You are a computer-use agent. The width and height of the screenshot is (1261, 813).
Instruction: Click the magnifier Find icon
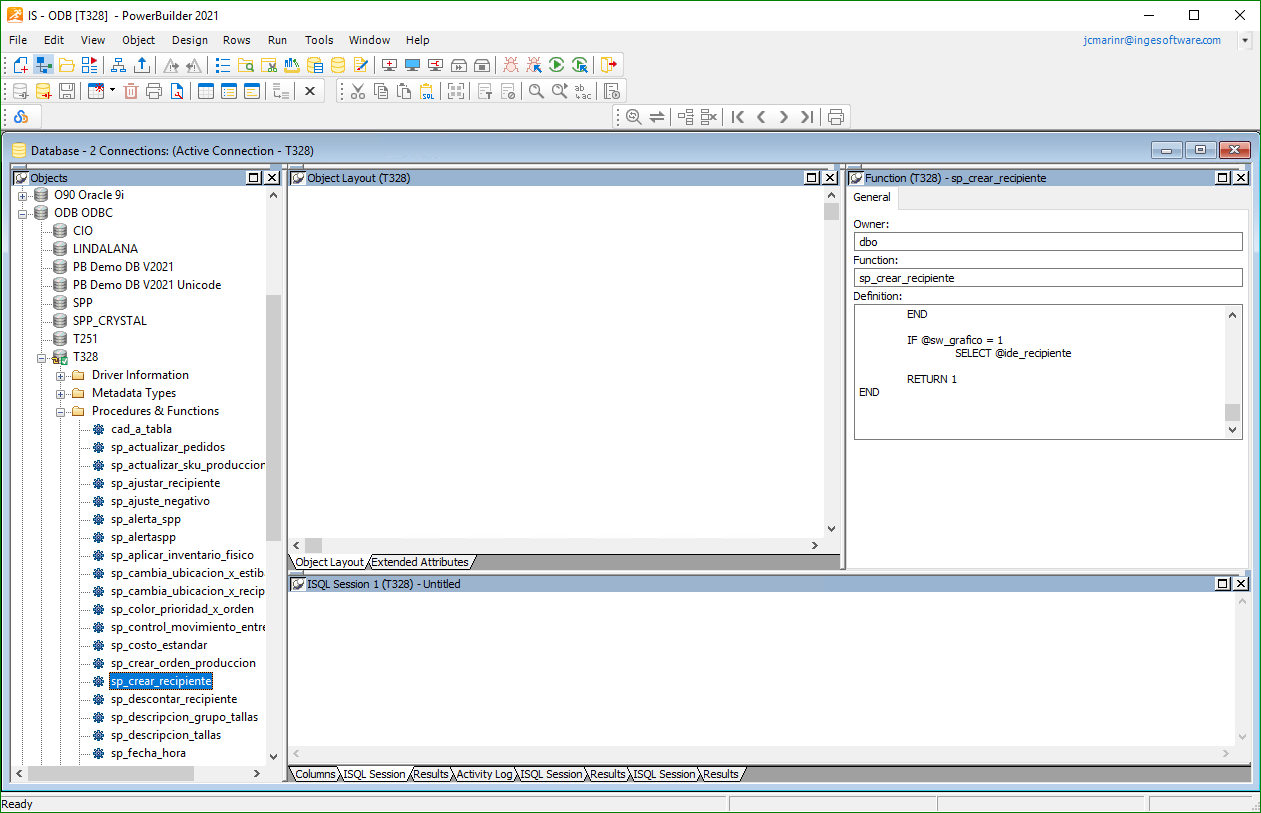(536, 91)
